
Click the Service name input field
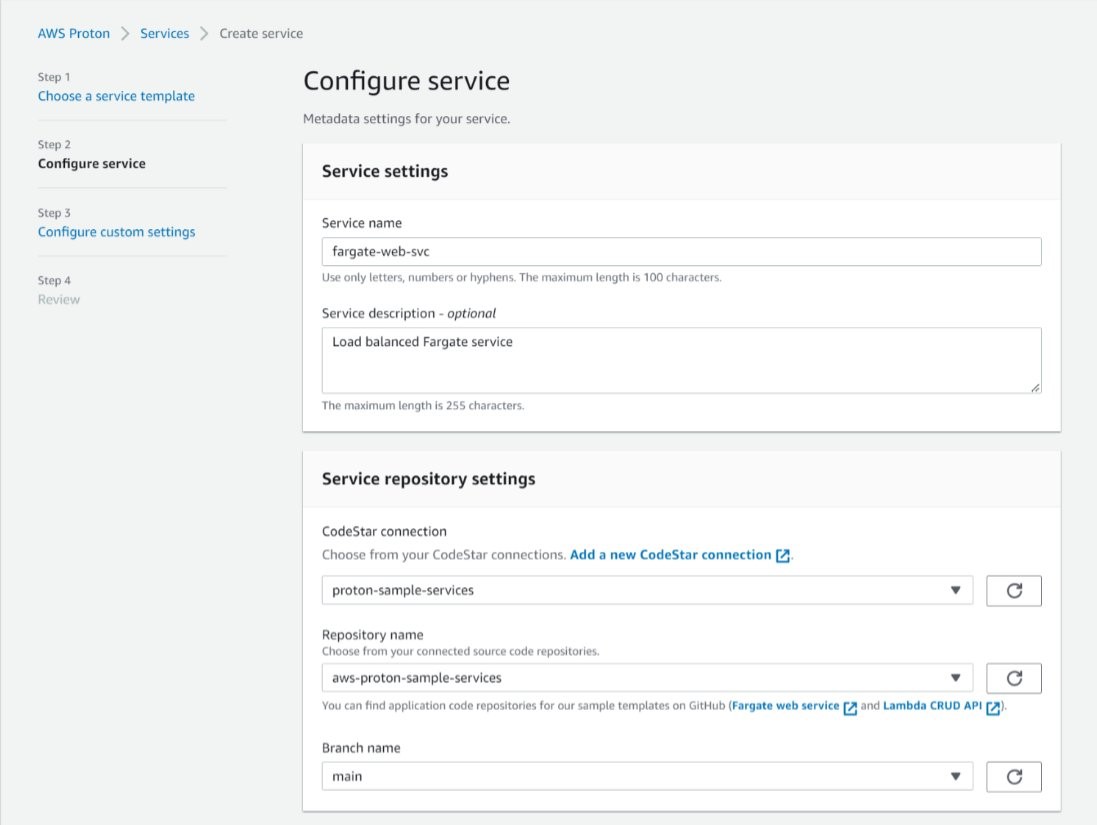point(681,252)
